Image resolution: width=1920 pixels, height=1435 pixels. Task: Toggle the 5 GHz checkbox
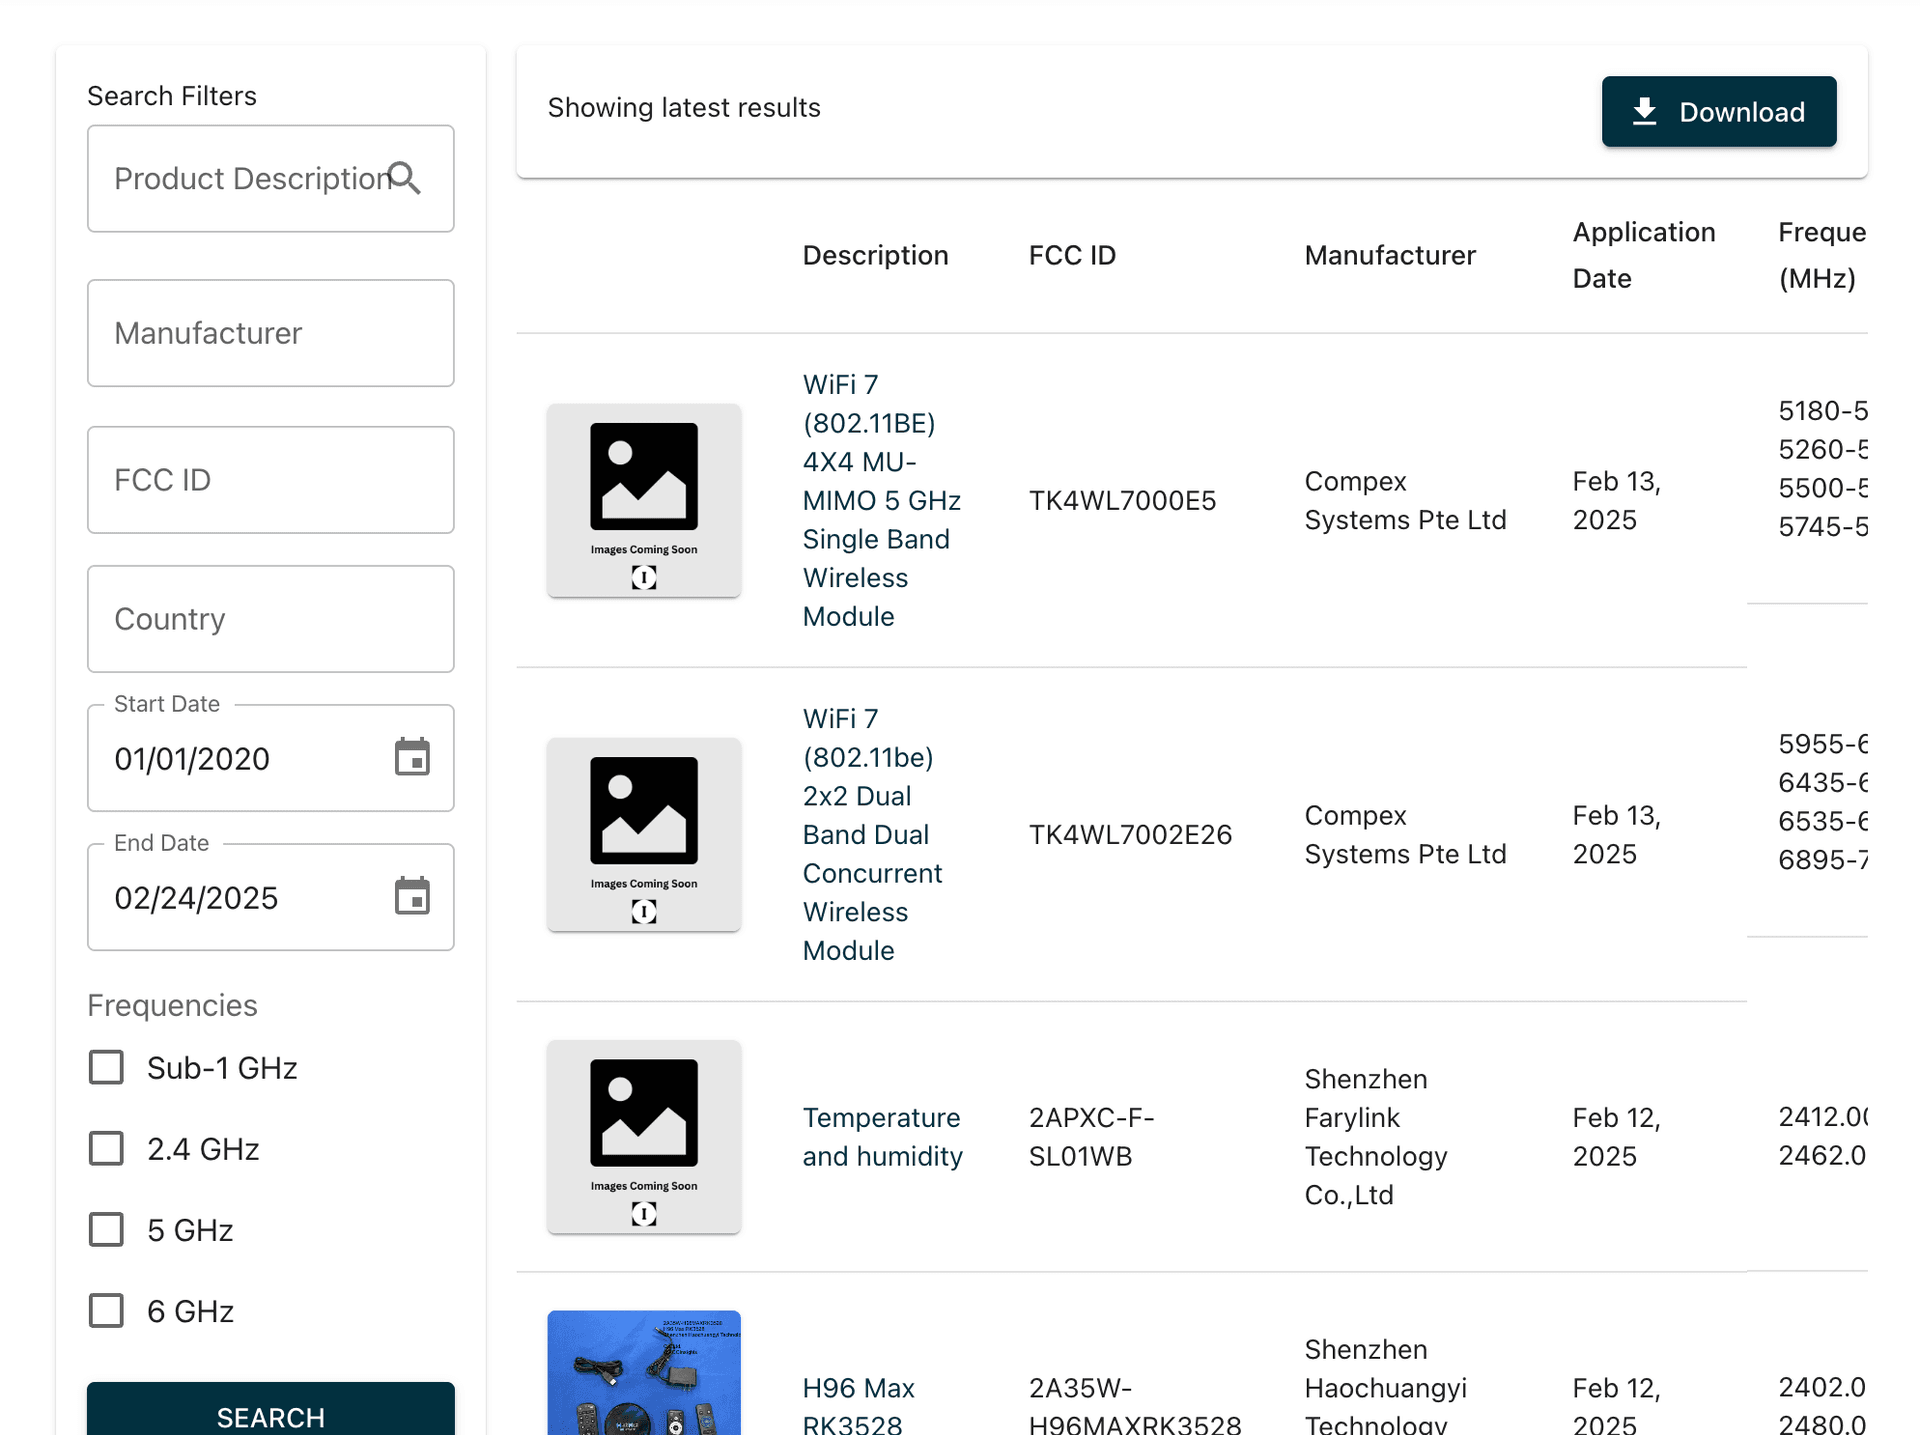pyautogui.click(x=107, y=1230)
